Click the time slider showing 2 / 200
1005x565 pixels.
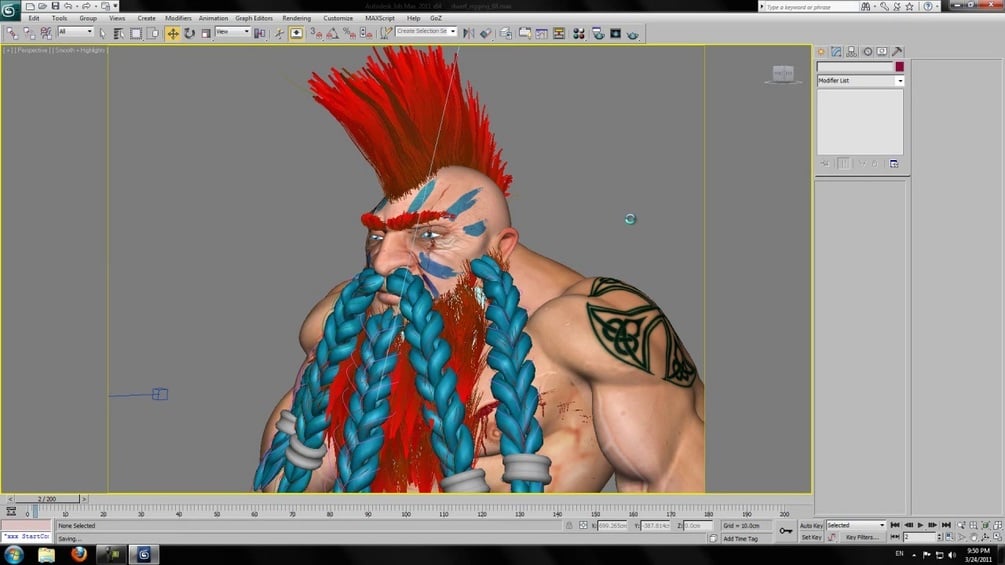47,498
